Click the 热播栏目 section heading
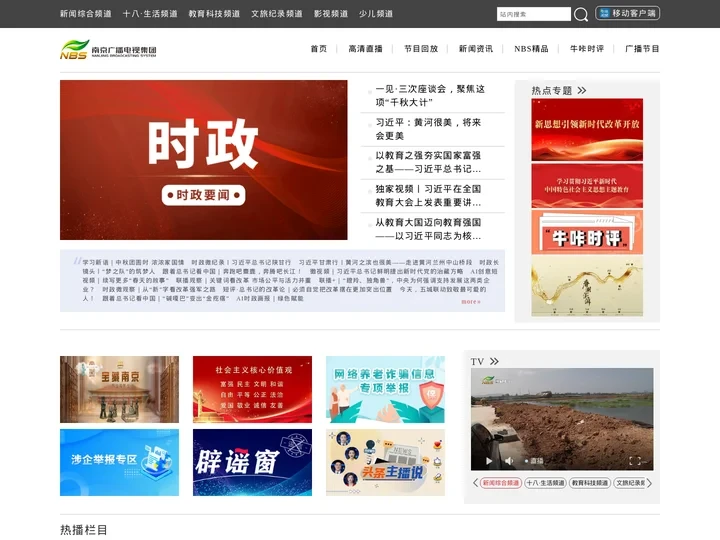720x540 pixels. click(84, 529)
